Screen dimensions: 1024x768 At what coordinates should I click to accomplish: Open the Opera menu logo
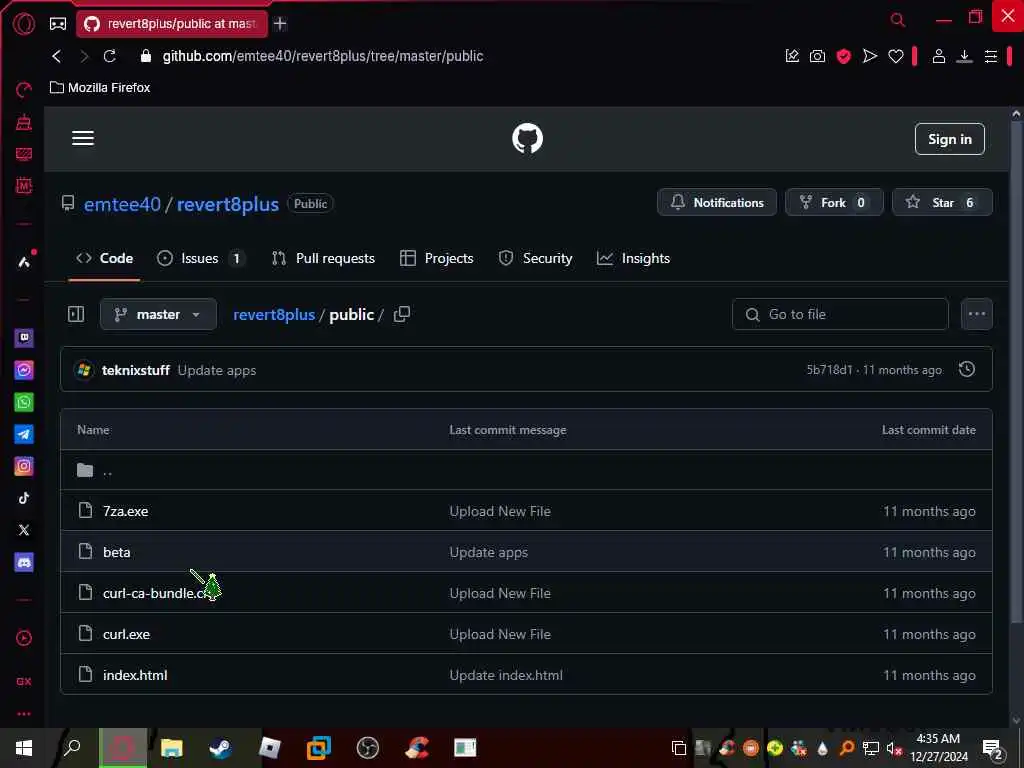24,24
